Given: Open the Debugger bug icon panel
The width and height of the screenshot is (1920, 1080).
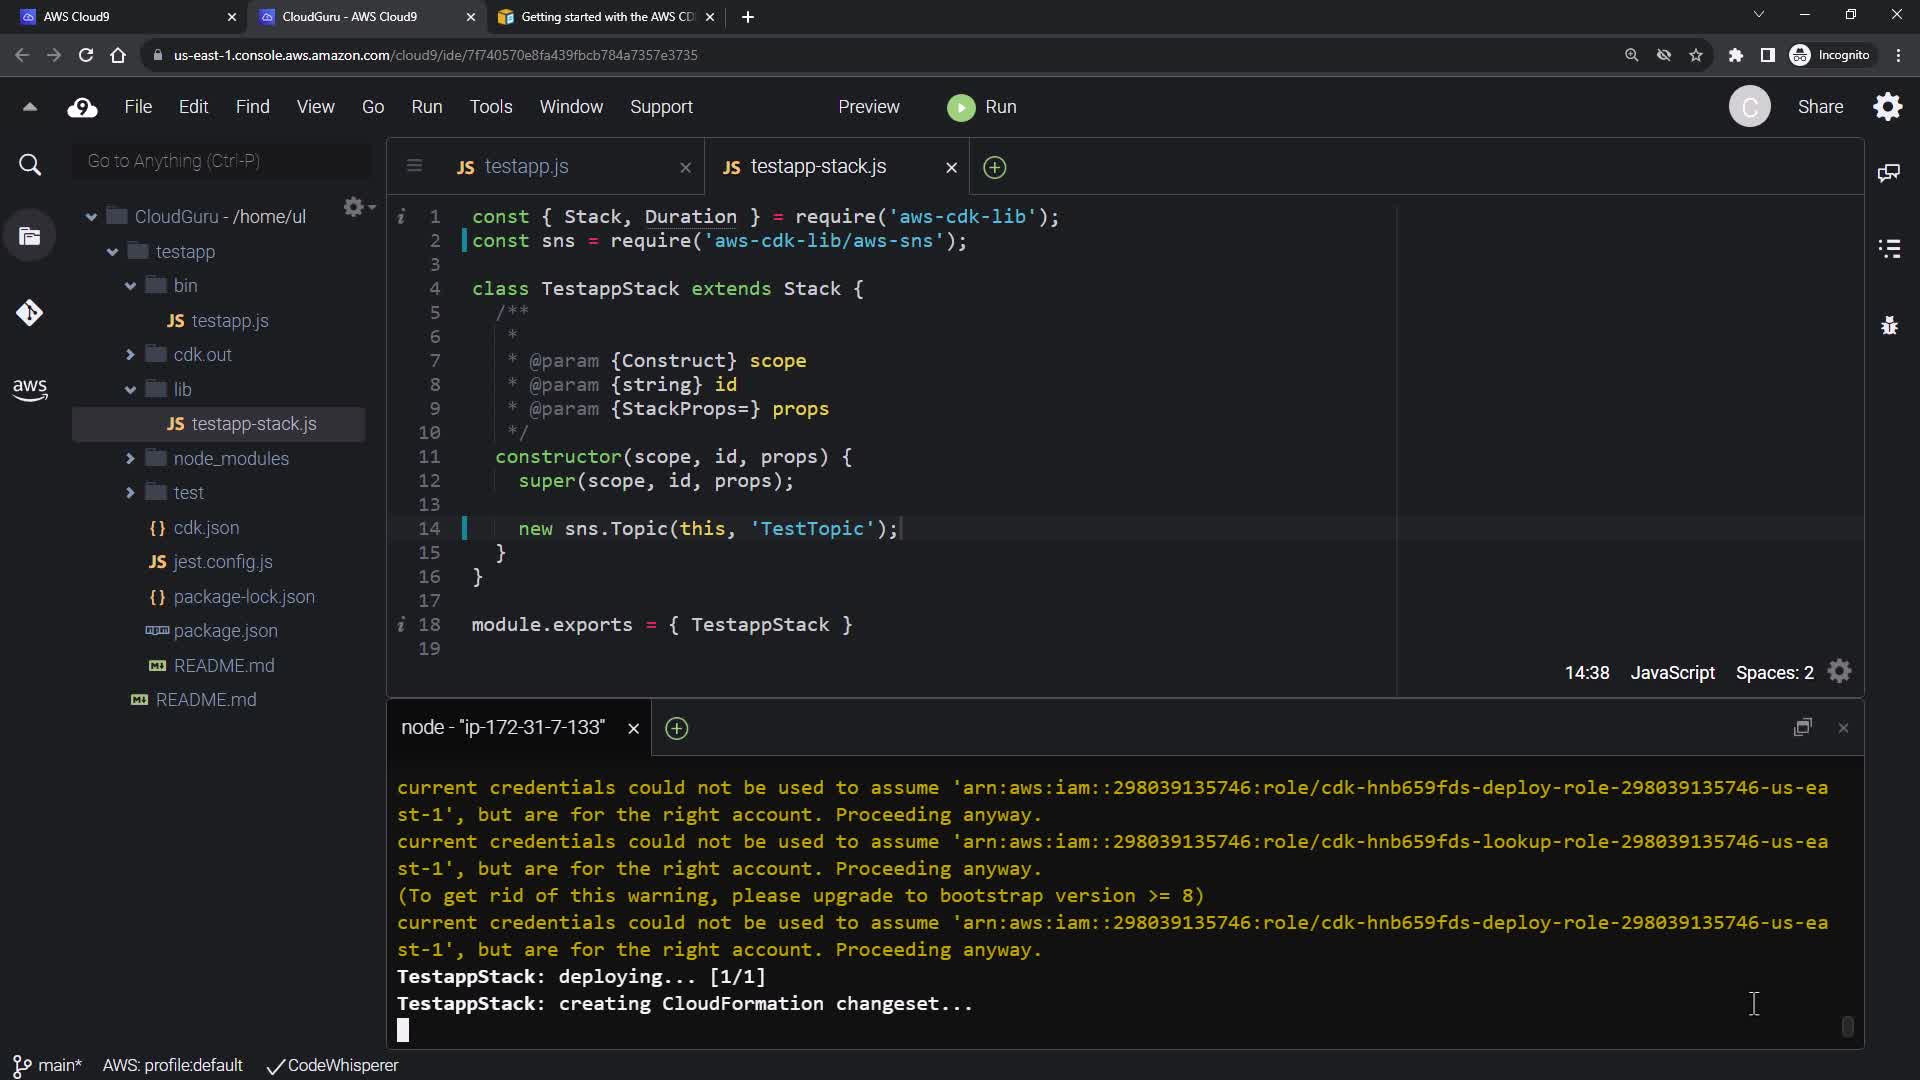Looking at the screenshot, I should tap(1889, 326).
